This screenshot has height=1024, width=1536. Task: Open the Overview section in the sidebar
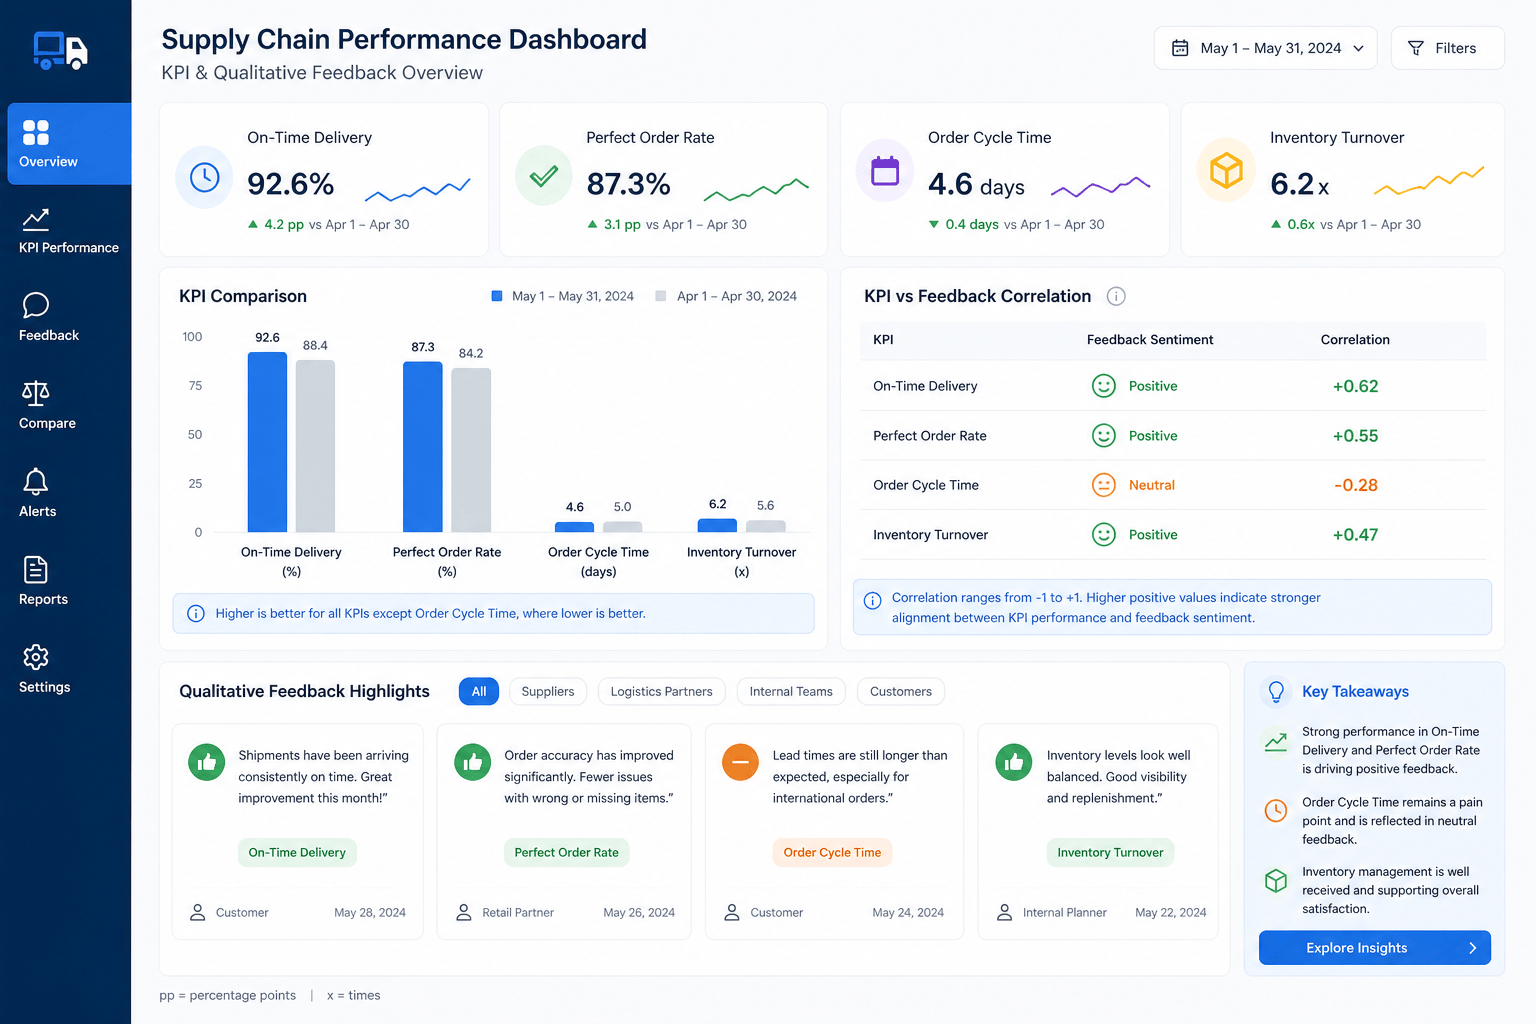tap(69, 144)
